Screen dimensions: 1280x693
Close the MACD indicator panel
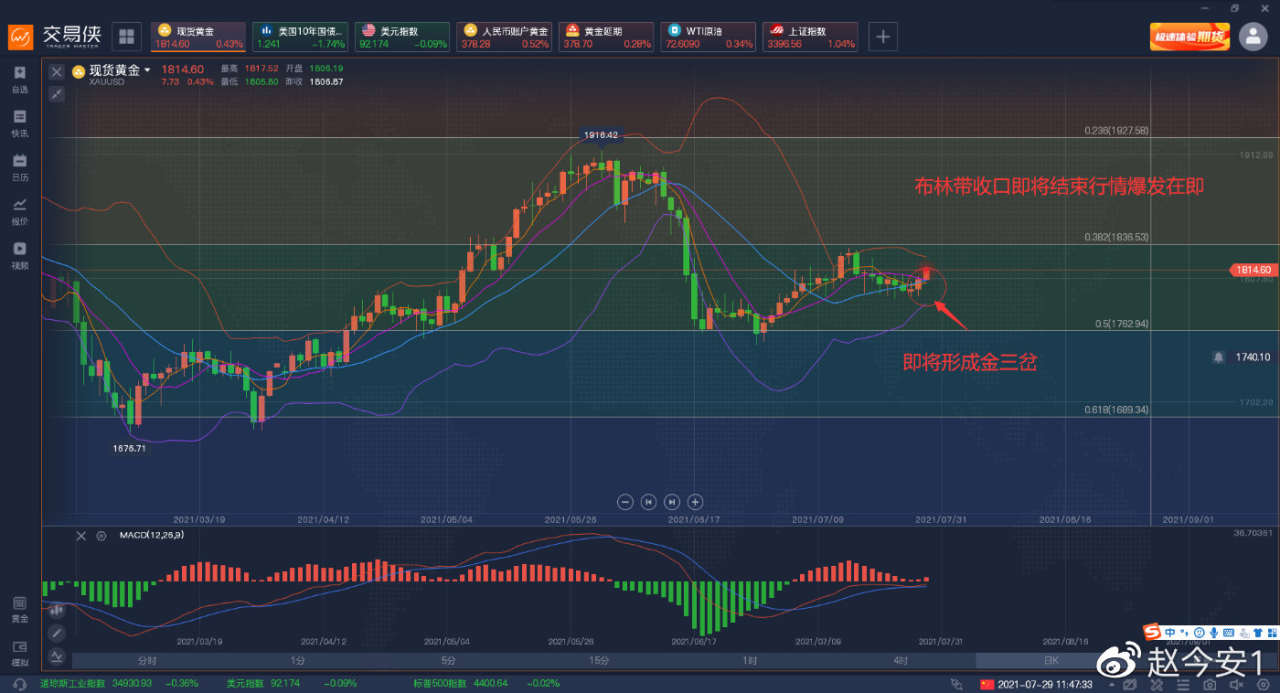(x=82, y=536)
